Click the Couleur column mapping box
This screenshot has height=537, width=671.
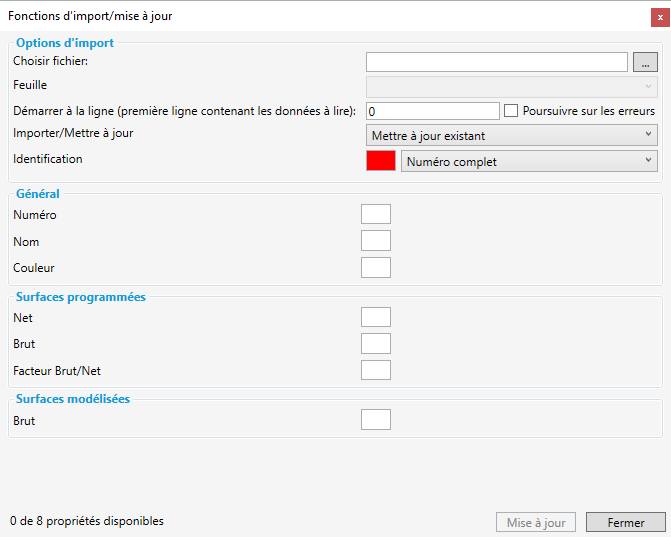pyautogui.click(x=375, y=267)
